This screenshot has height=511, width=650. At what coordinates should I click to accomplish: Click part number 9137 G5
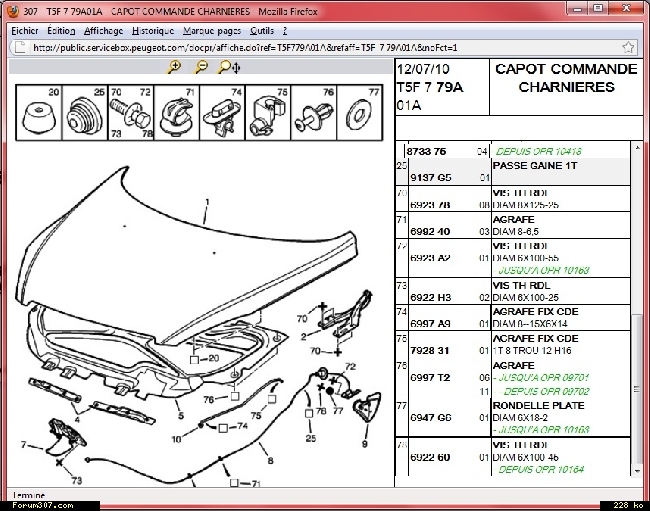pos(431,178)
